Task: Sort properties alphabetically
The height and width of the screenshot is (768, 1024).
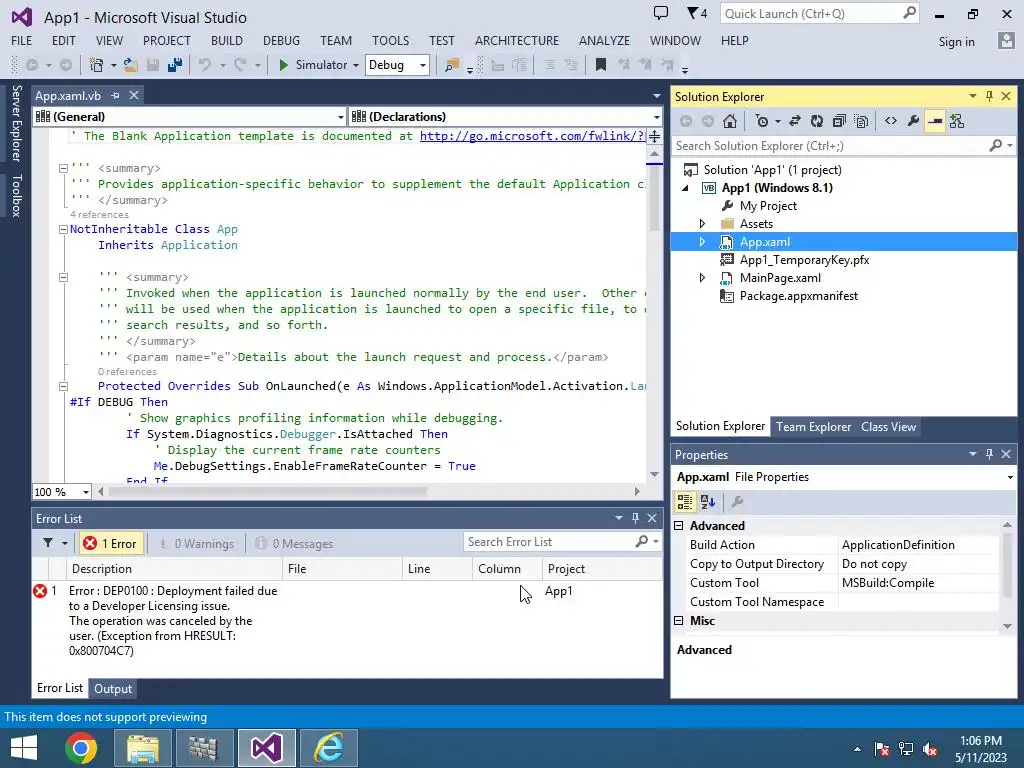Action: 708,502
